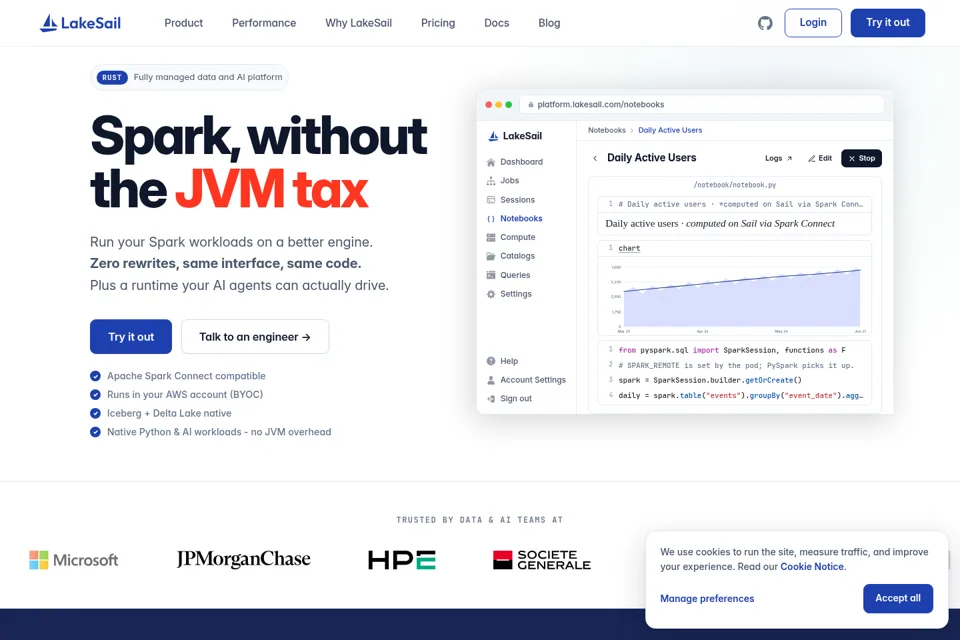Click the 'chart' cell label
960x640 pixels.
[x=629, y=248]
